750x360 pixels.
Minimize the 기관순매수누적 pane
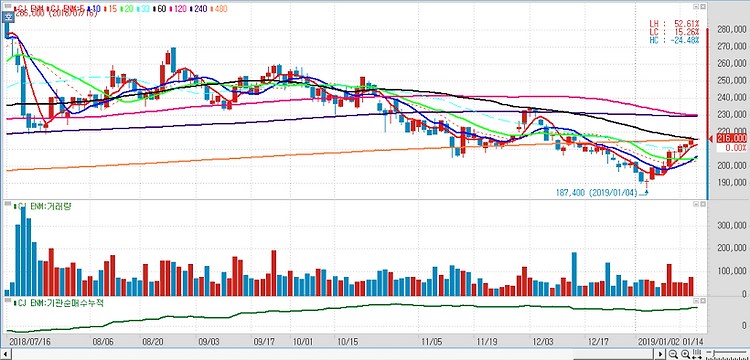pyautogui.click(x=696, y=301)
